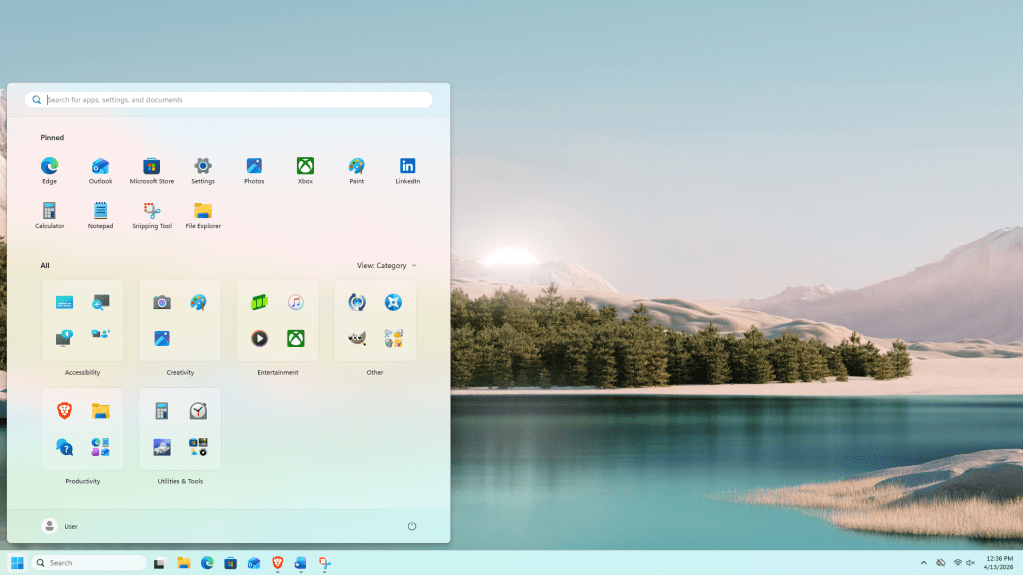Open clock showing 12:36 PM
The width and height of the screenshot is (1023, 575).
[x=999, y=563]
